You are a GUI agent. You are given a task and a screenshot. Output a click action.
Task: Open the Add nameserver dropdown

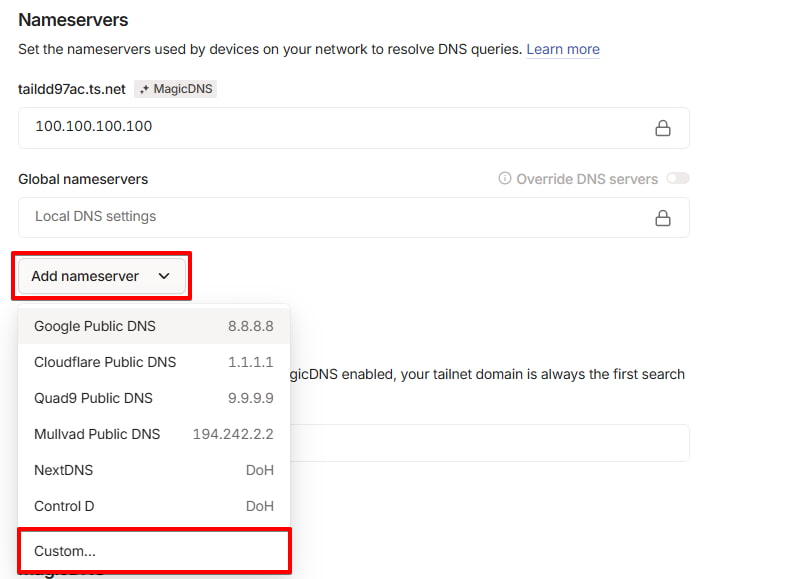pyautogui.click(x=101, y=276)
